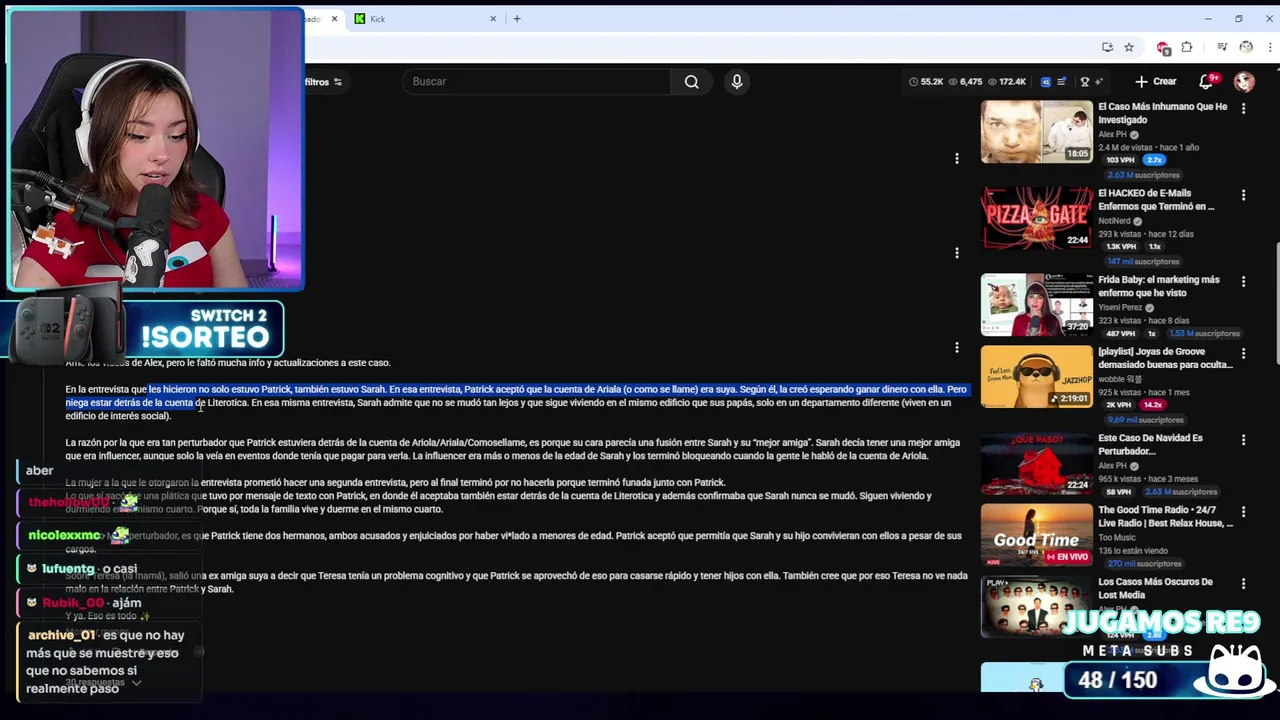Click the 172.4K views stat
Viewport: 1280px width, 720px height.
(1006, 82)
